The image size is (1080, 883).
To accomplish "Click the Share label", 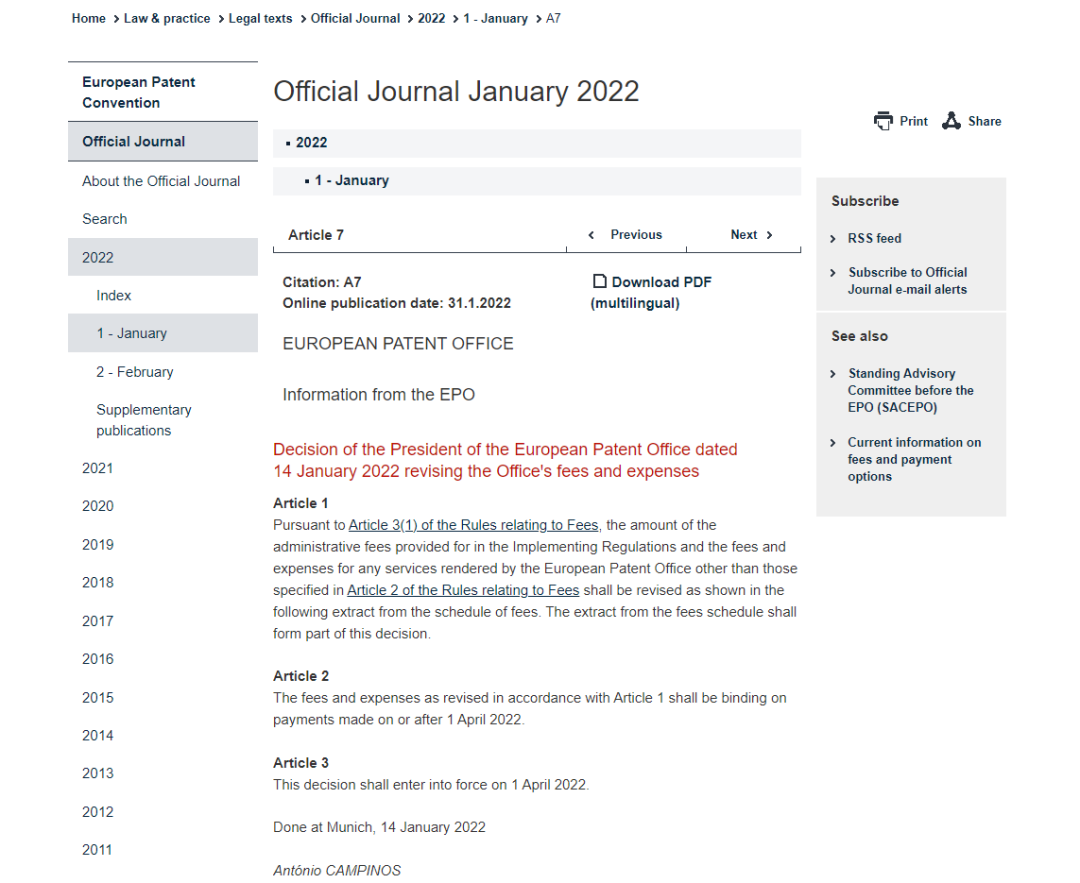I will click(x=984, y=121).
